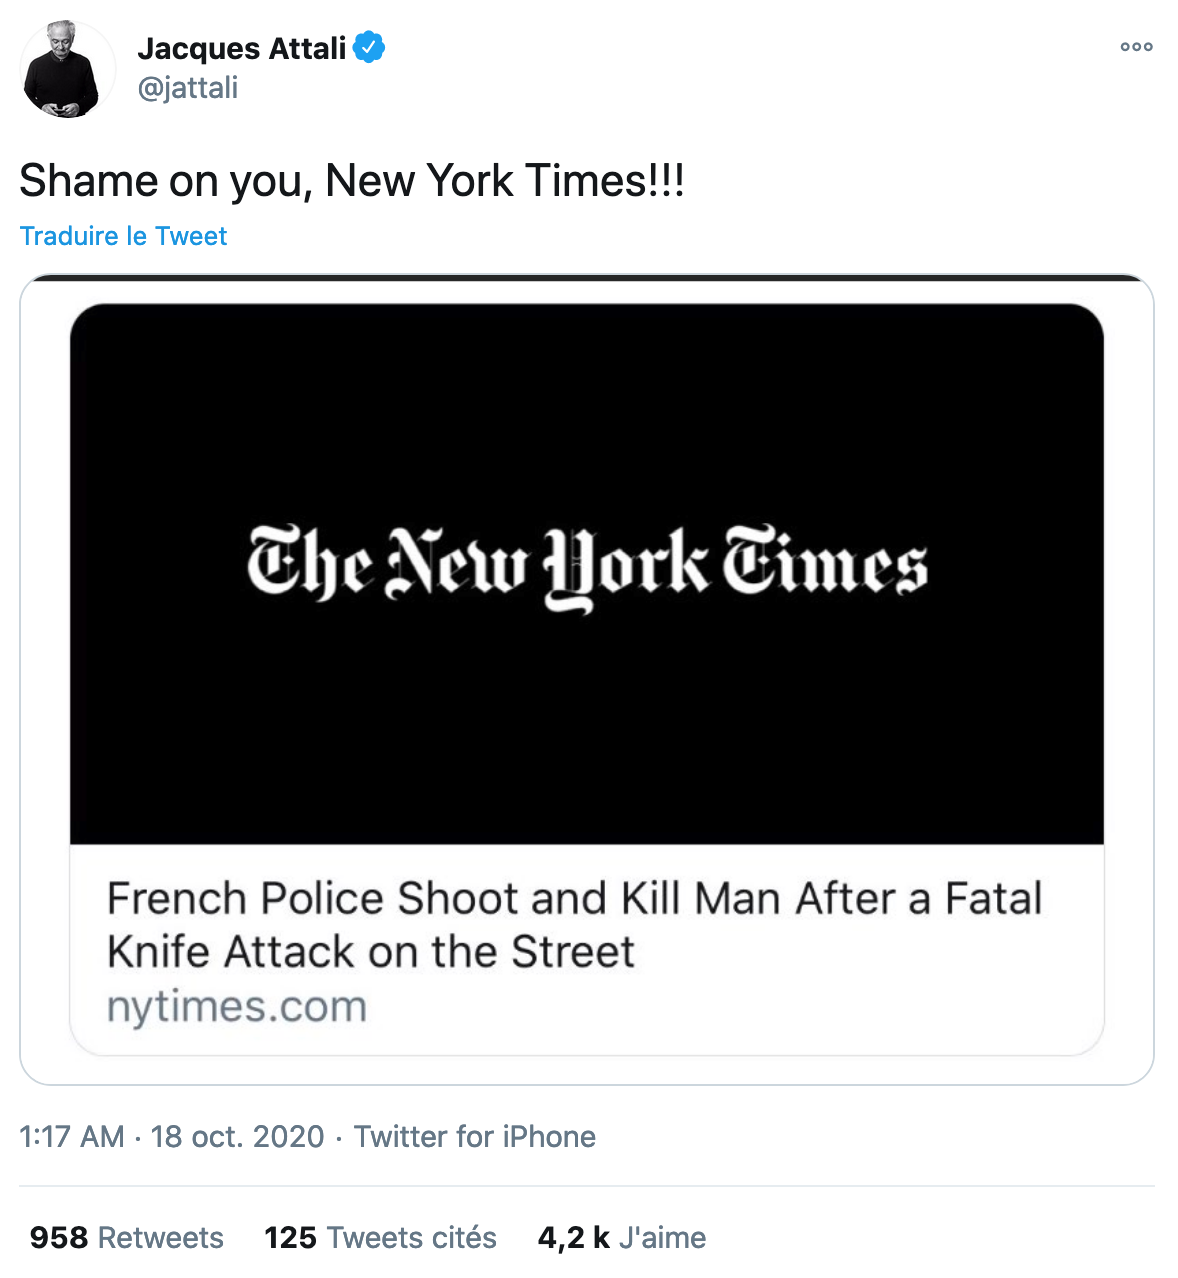The image size is (1178, 1278).
Task: Click the 125 quoted tweets number
Action: (290, 1238)
